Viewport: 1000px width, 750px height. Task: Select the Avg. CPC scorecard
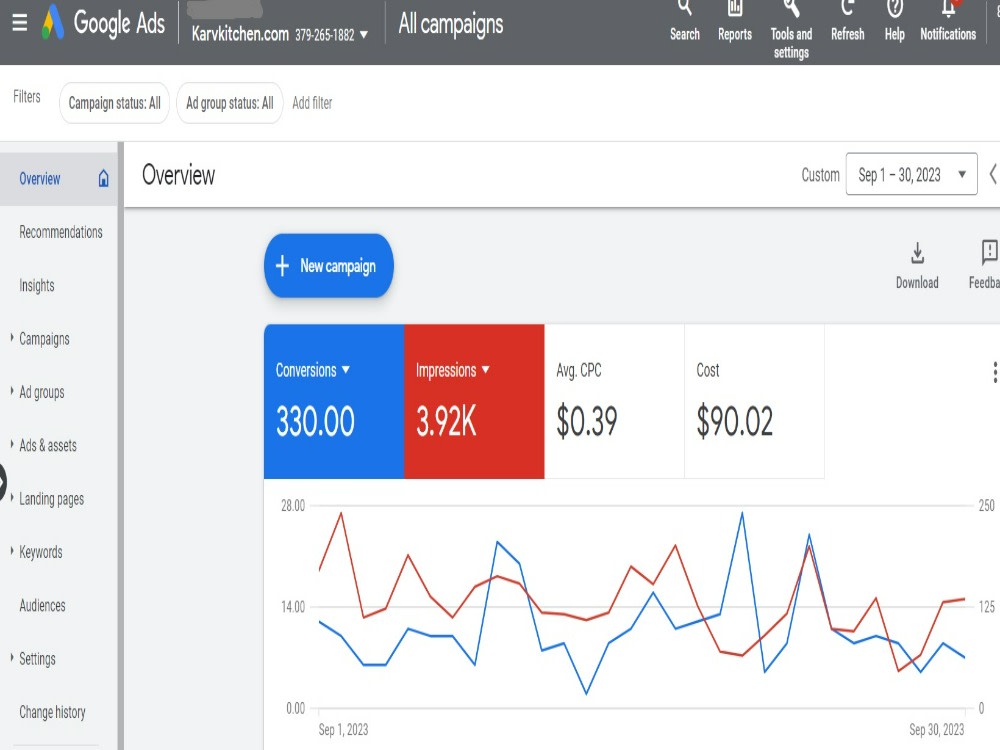(614, 401)
